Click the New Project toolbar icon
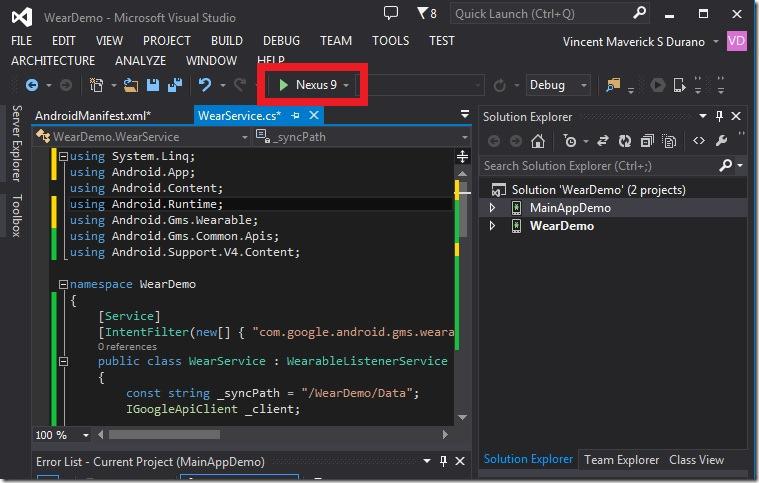The height and width of the screenshot is (483, 759). click(x=97, y=85)
